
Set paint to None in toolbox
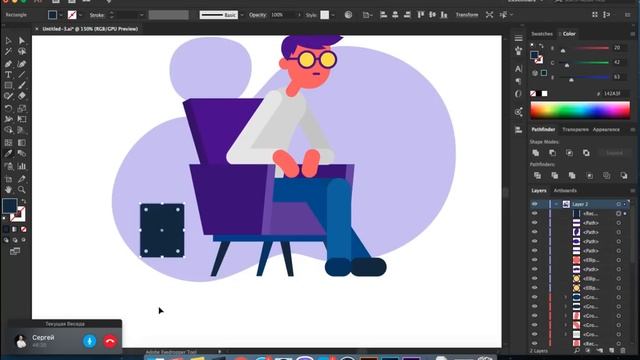[x=23, y=229]
